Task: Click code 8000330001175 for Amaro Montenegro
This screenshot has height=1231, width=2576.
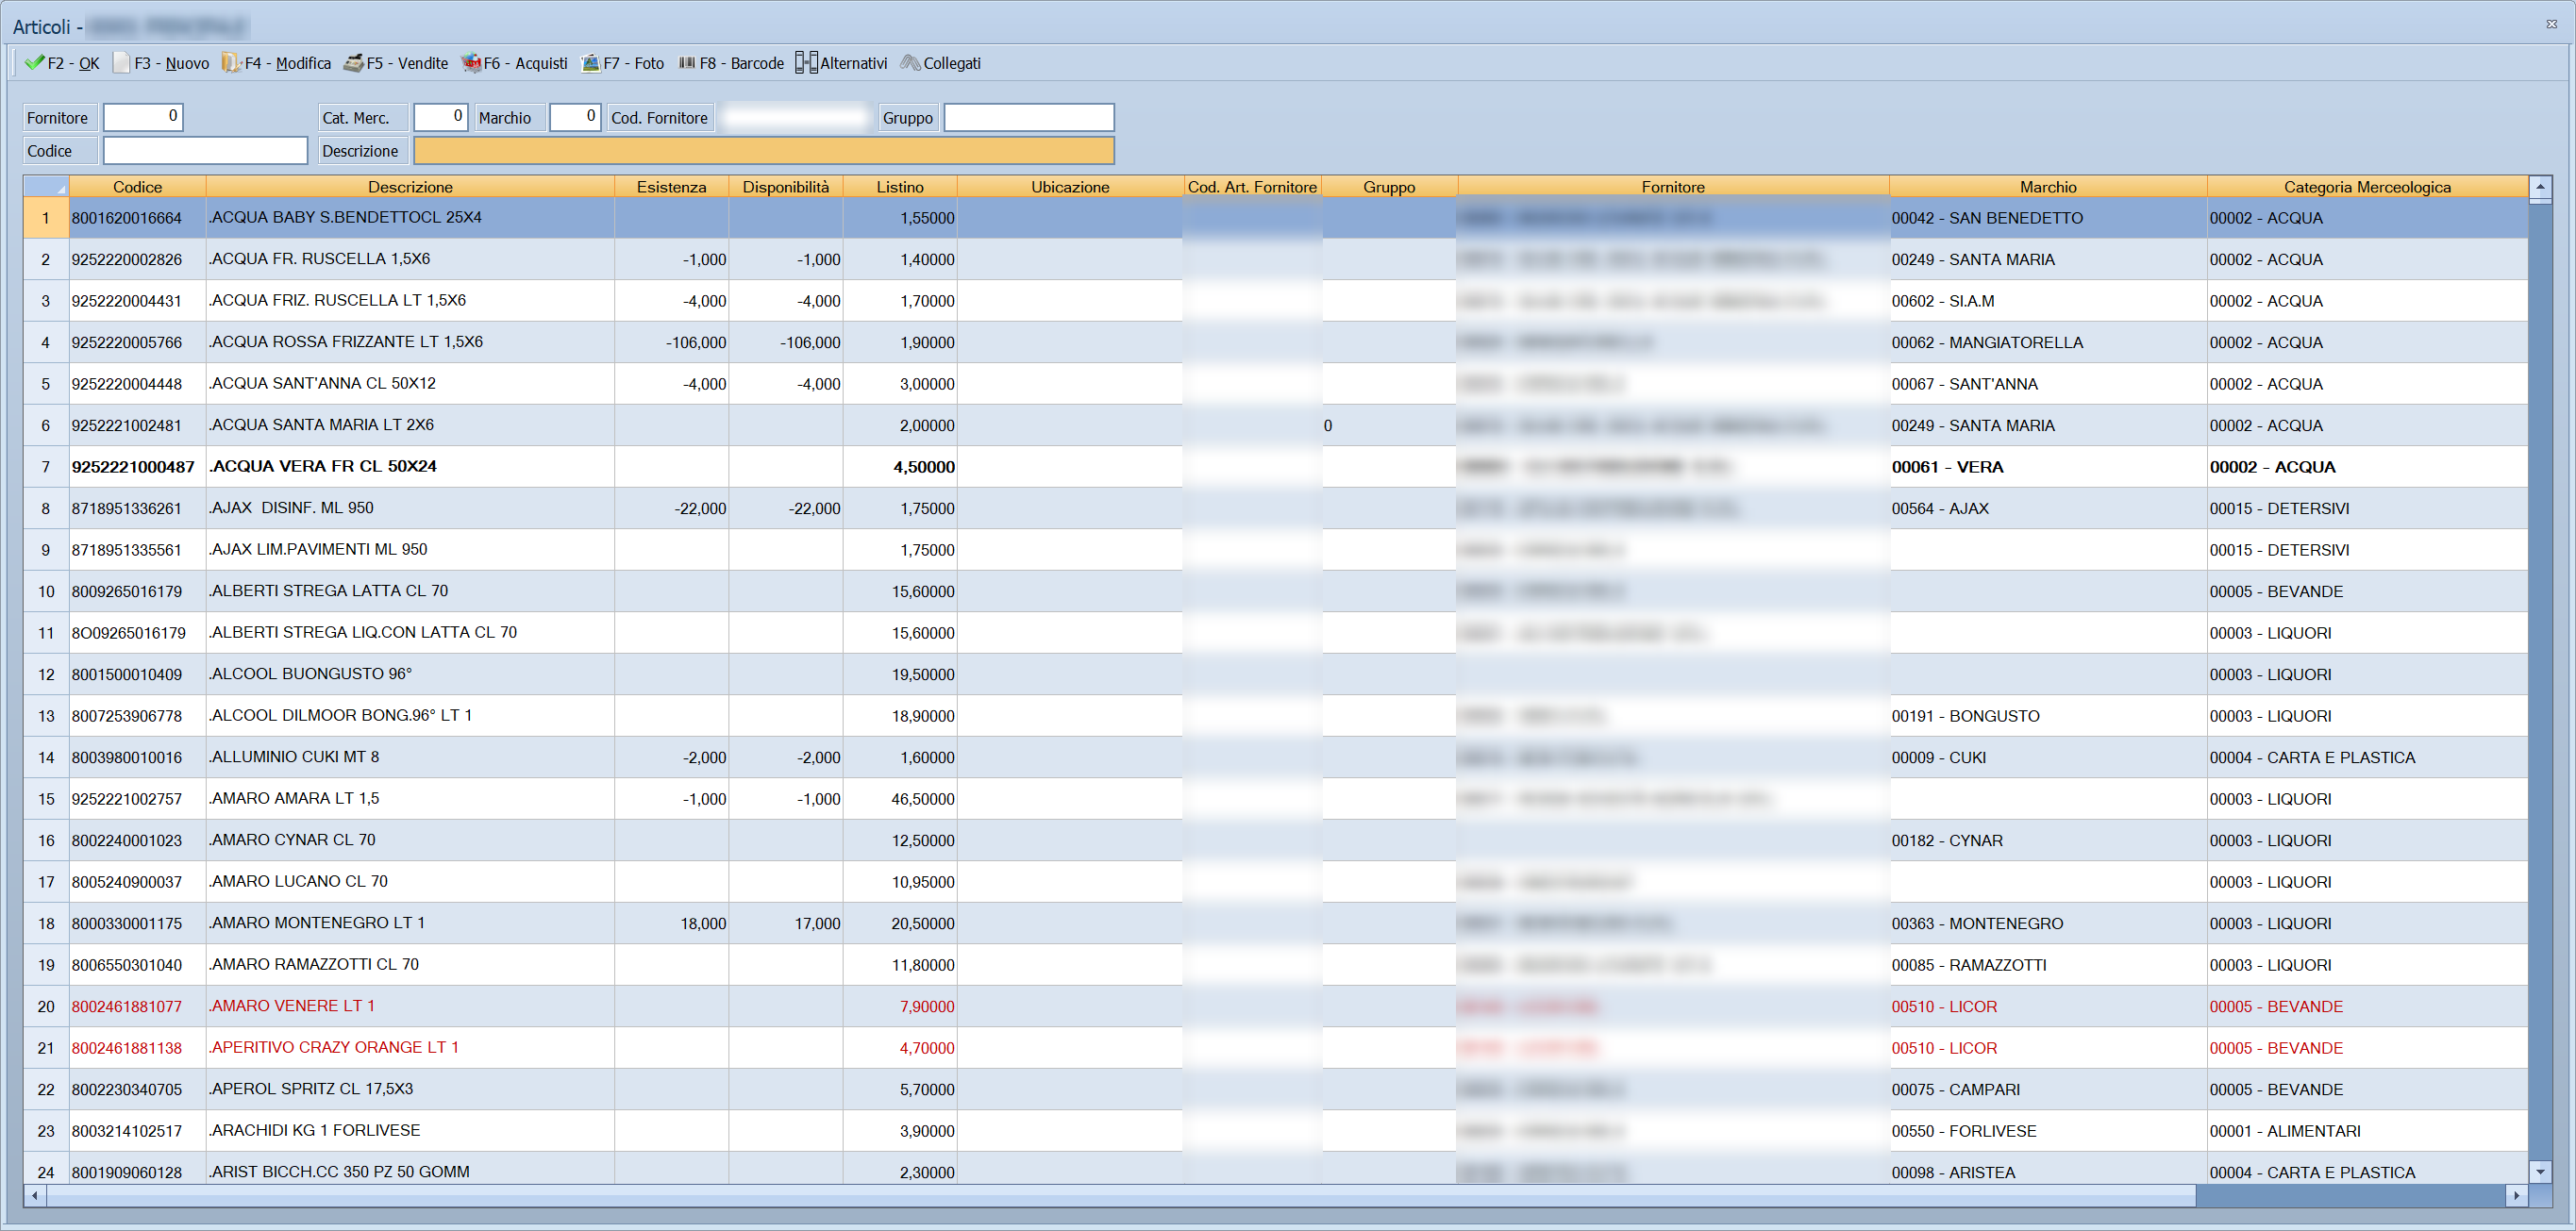Action: click(127, 923)
